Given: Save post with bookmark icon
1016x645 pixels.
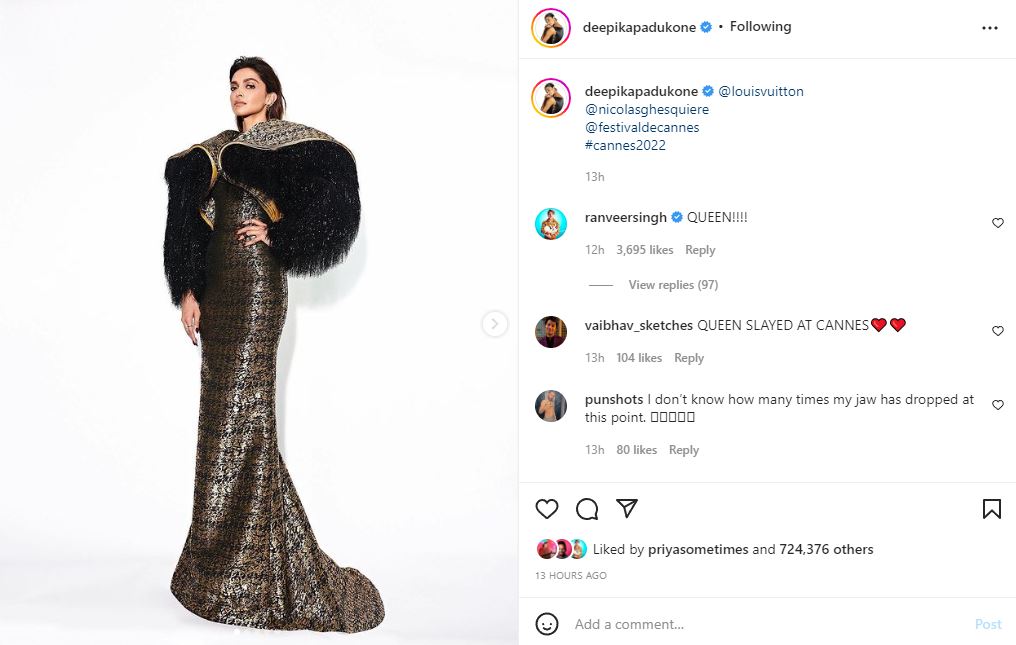Looking at the screenshot, I should (991, 509).
